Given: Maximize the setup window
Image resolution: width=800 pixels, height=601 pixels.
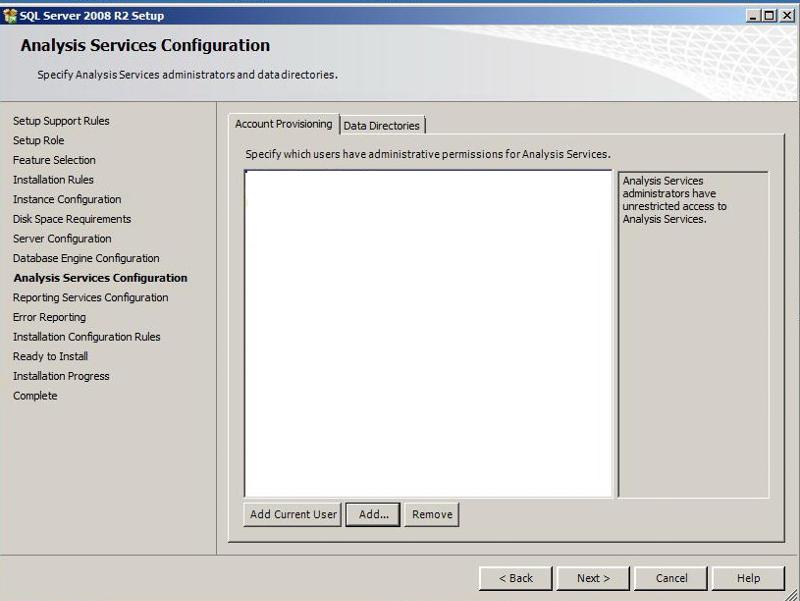Looking at the screenshot, I should tap(769, 16).
